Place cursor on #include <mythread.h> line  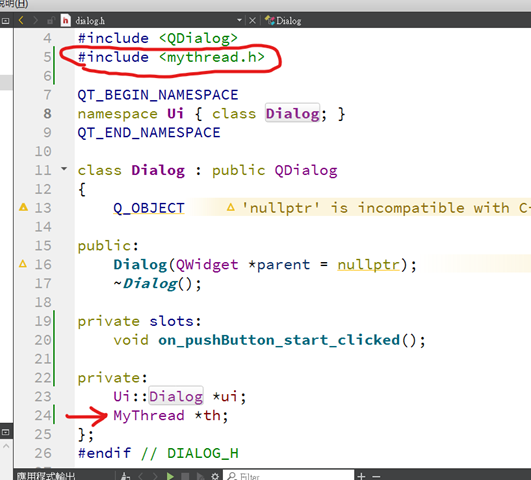[x=171, y=57]
